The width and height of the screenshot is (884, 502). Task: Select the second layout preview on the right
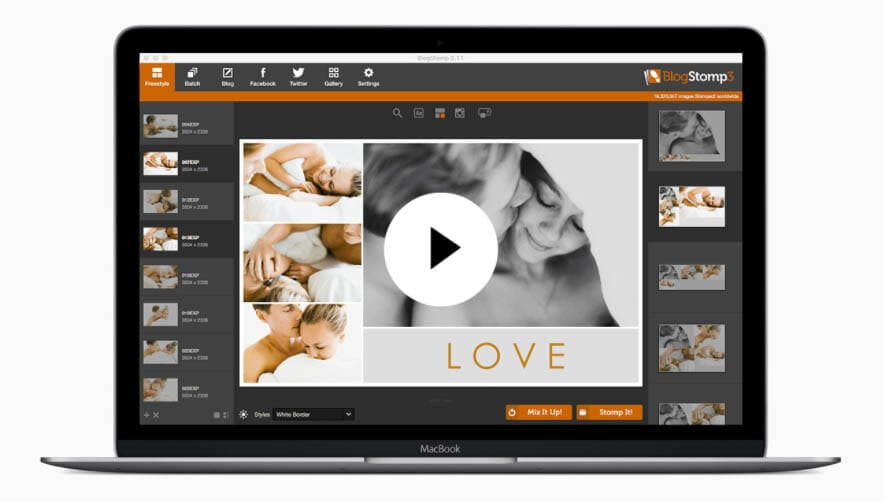tap(692, 206)
